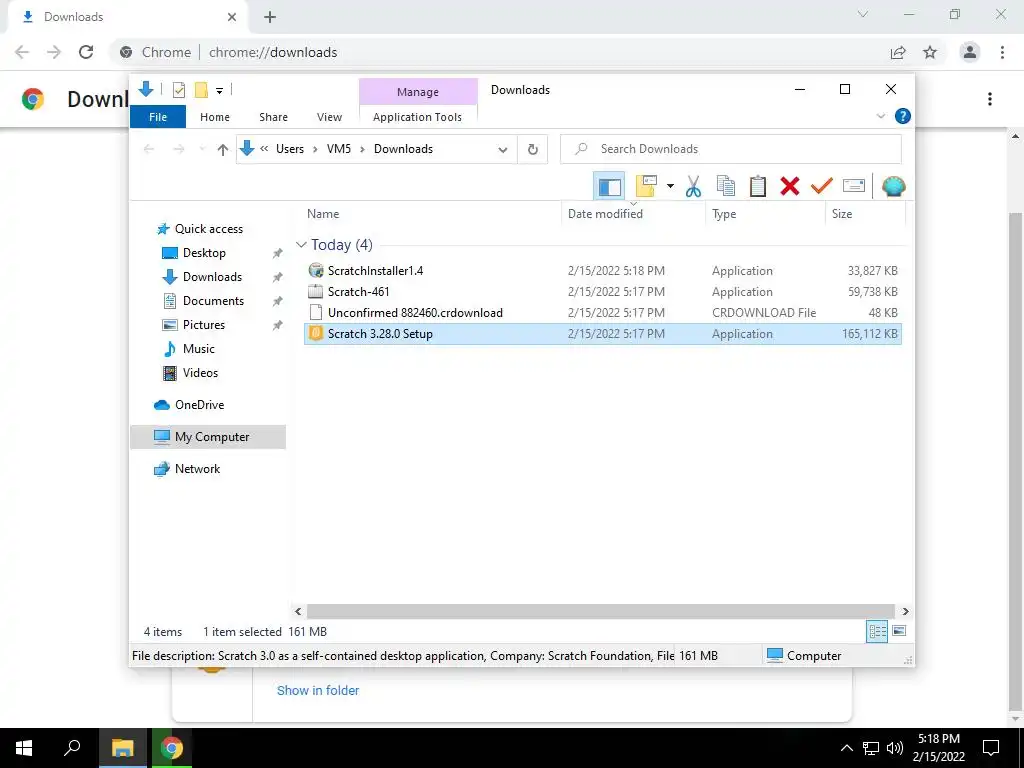The width and height of the screenshot is (1024, 768).
Task: Sort files by Name column
Action: pos(323,214)
